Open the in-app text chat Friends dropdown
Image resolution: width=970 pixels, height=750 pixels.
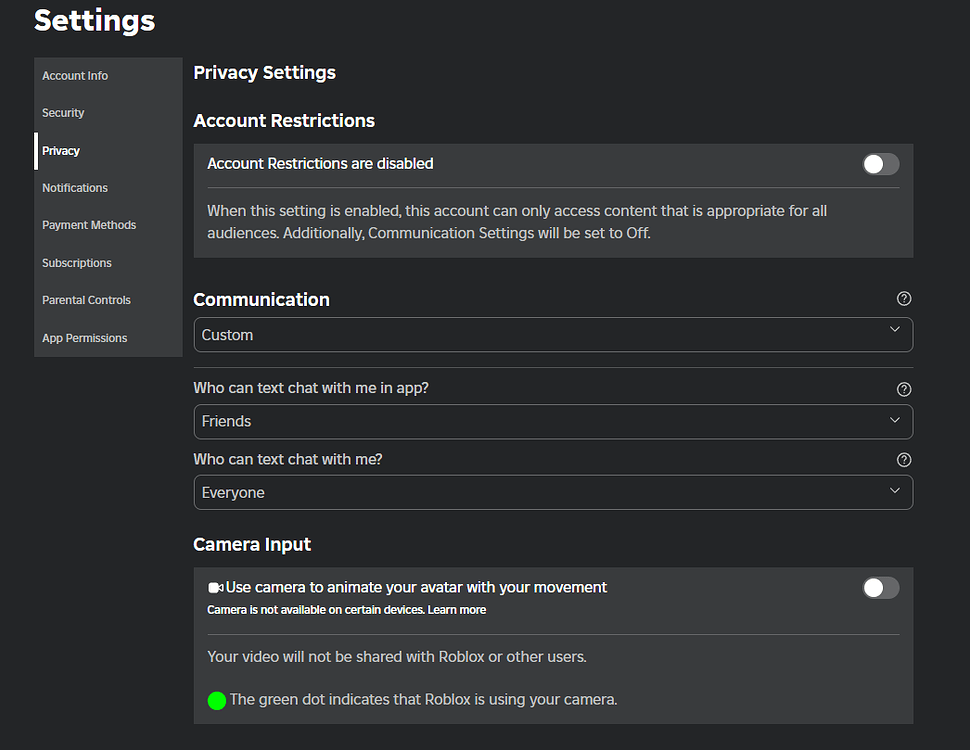pyautogui.click(x=553, y=421)
